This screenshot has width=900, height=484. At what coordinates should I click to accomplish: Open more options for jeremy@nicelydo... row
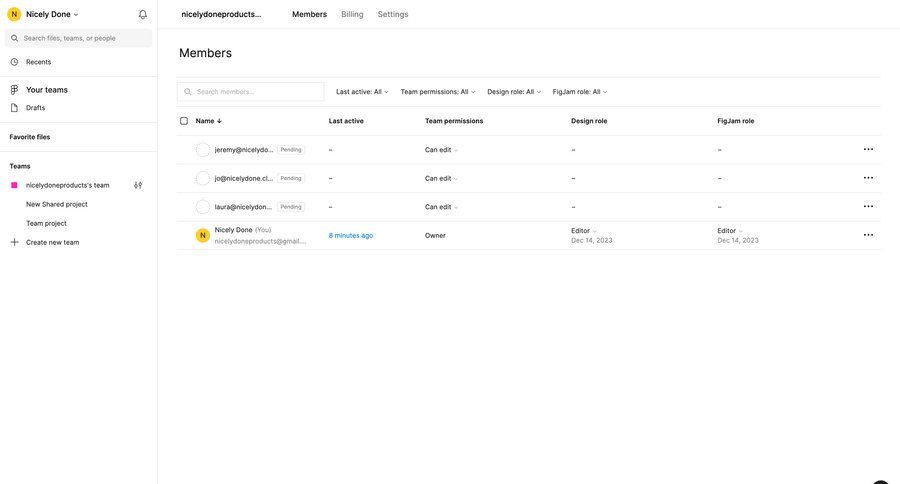tap(868, 149)
